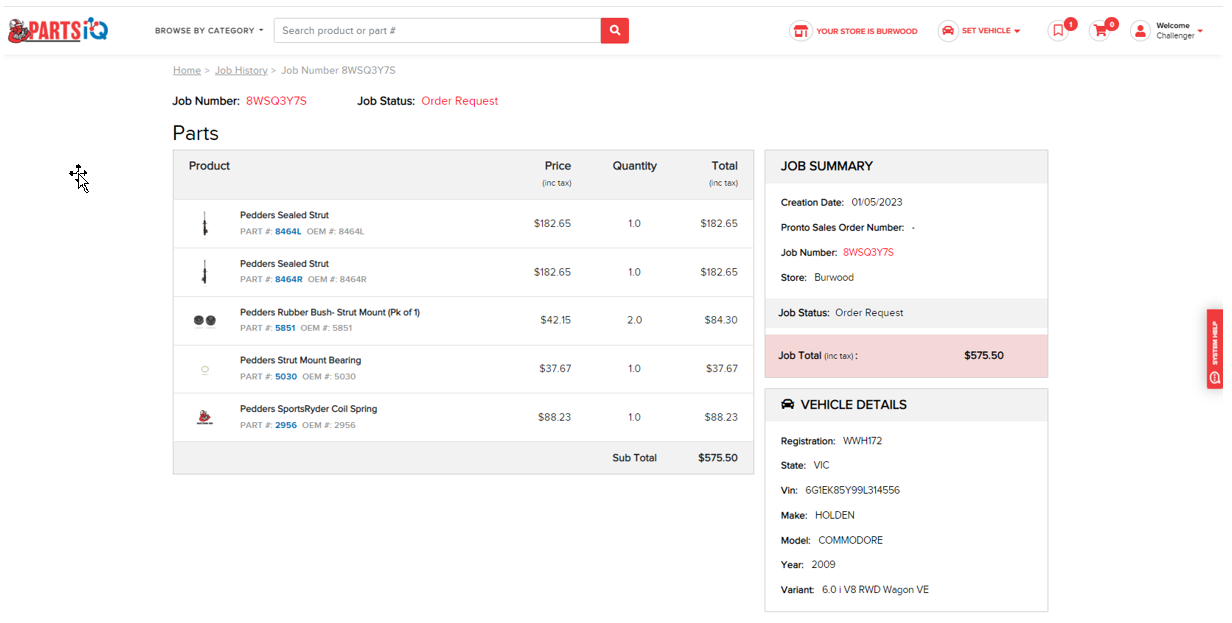Open part number 8464L link
Image resolution: width=1232 pixels, height=623 pixels.
pos(288,231)
